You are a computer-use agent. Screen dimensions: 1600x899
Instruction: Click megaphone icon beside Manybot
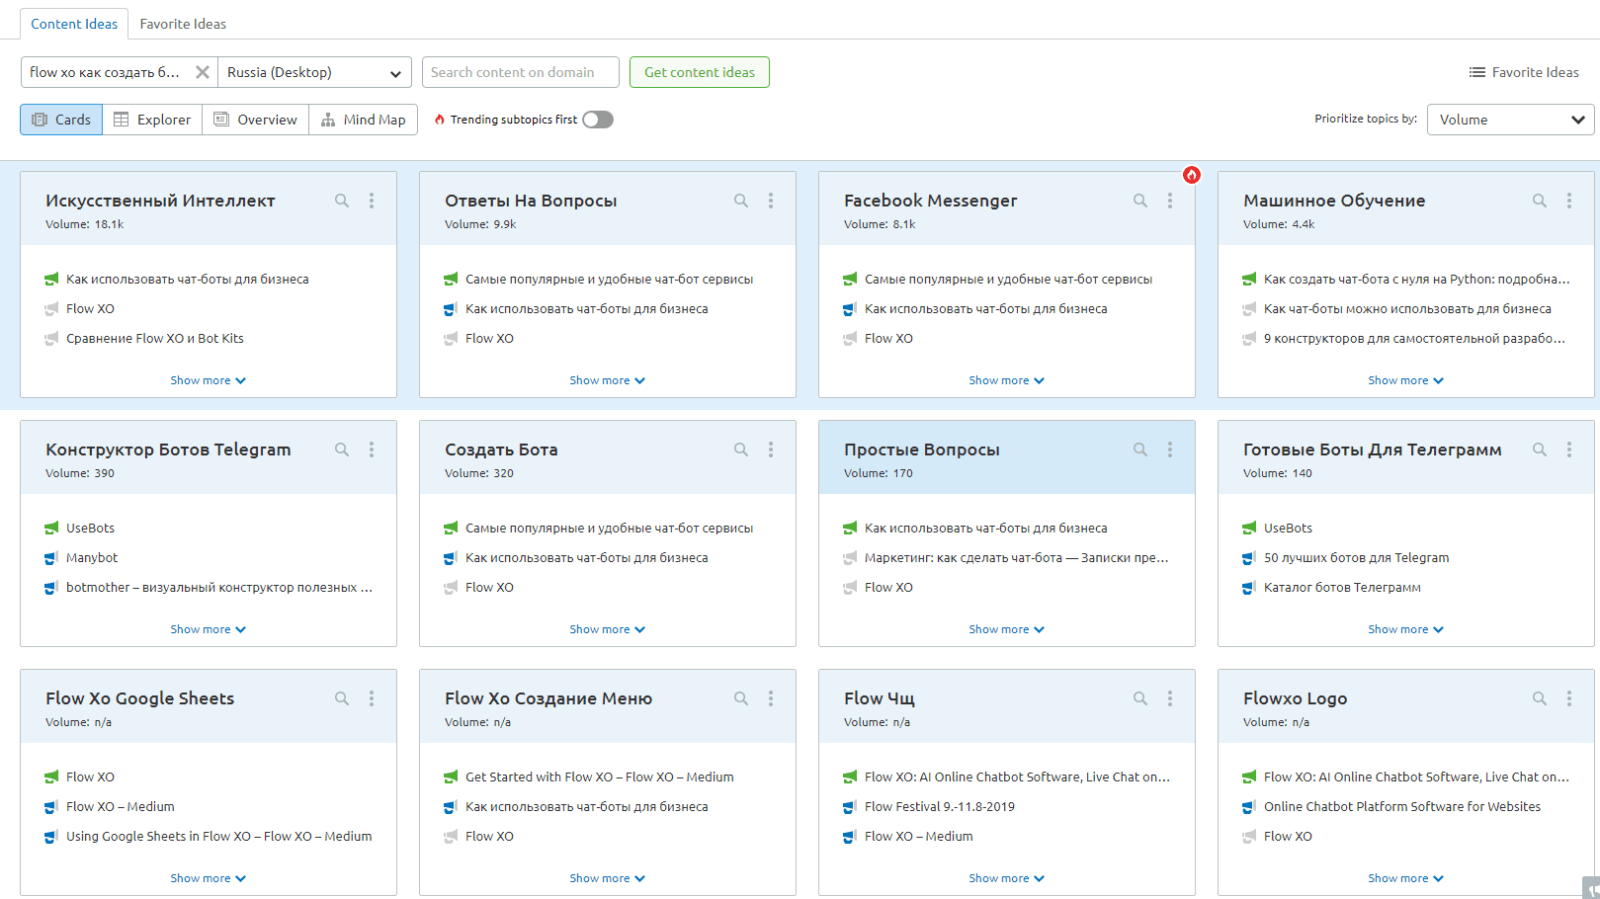click(x=51, y=558)
